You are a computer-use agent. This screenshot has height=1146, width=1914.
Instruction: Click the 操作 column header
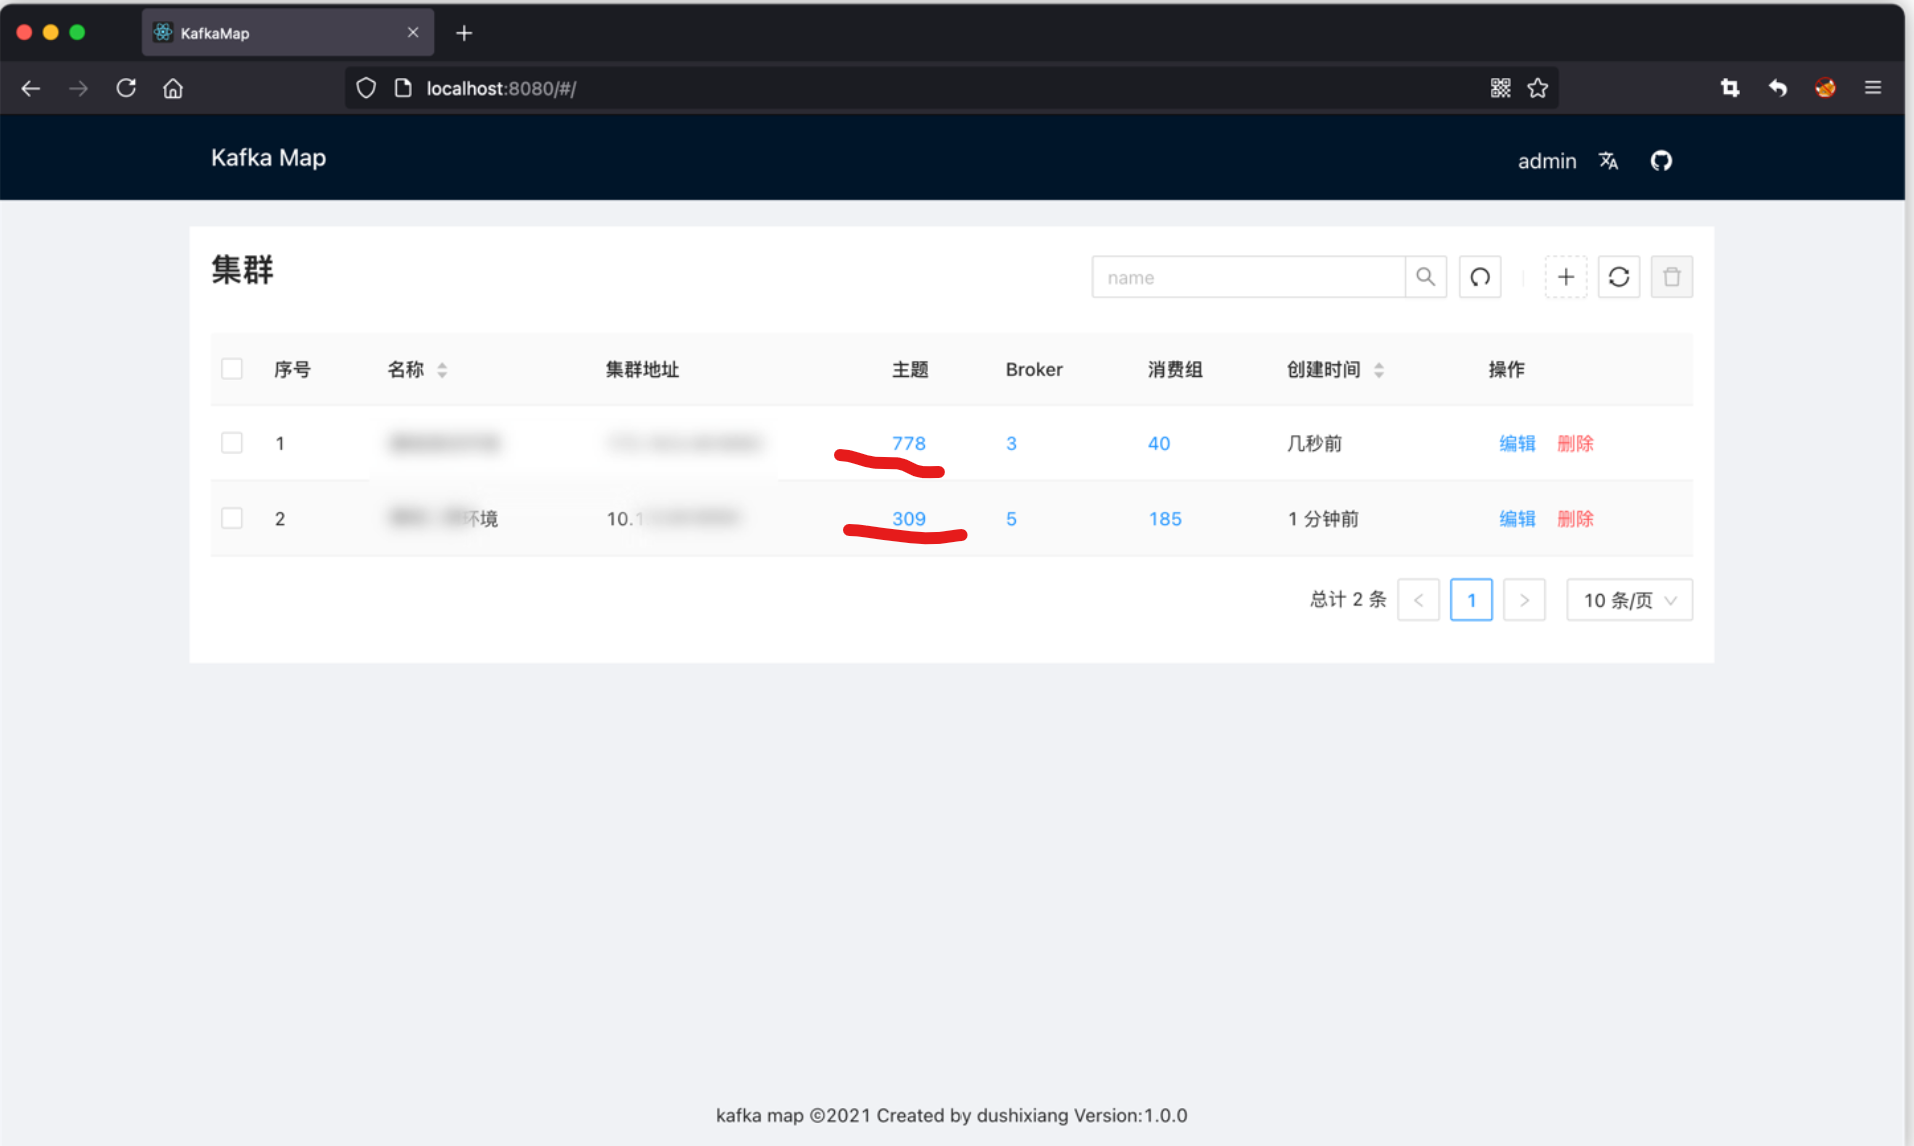coord(1506,369)
